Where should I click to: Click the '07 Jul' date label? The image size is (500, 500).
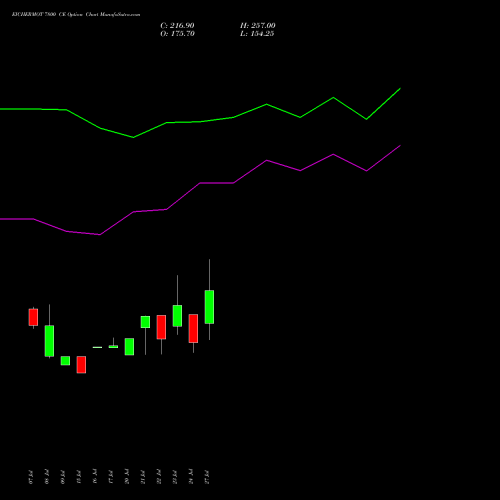tap(31, 477)
